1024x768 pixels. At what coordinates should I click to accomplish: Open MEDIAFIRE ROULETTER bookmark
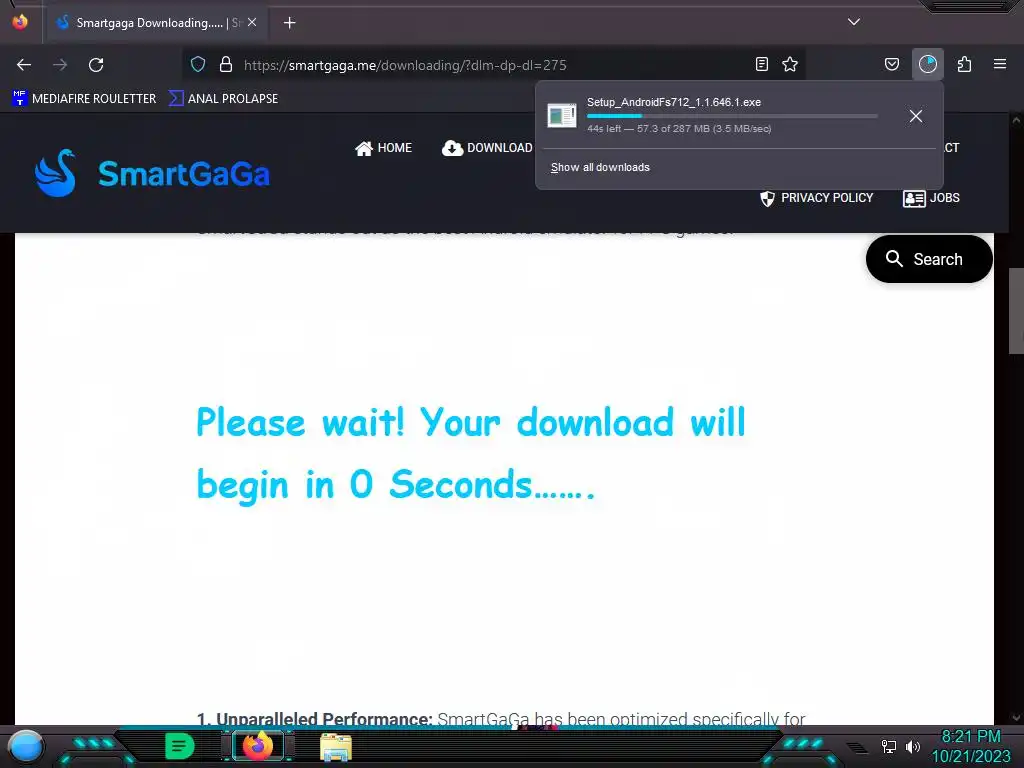pyautogui.click(x=84, y=99)
